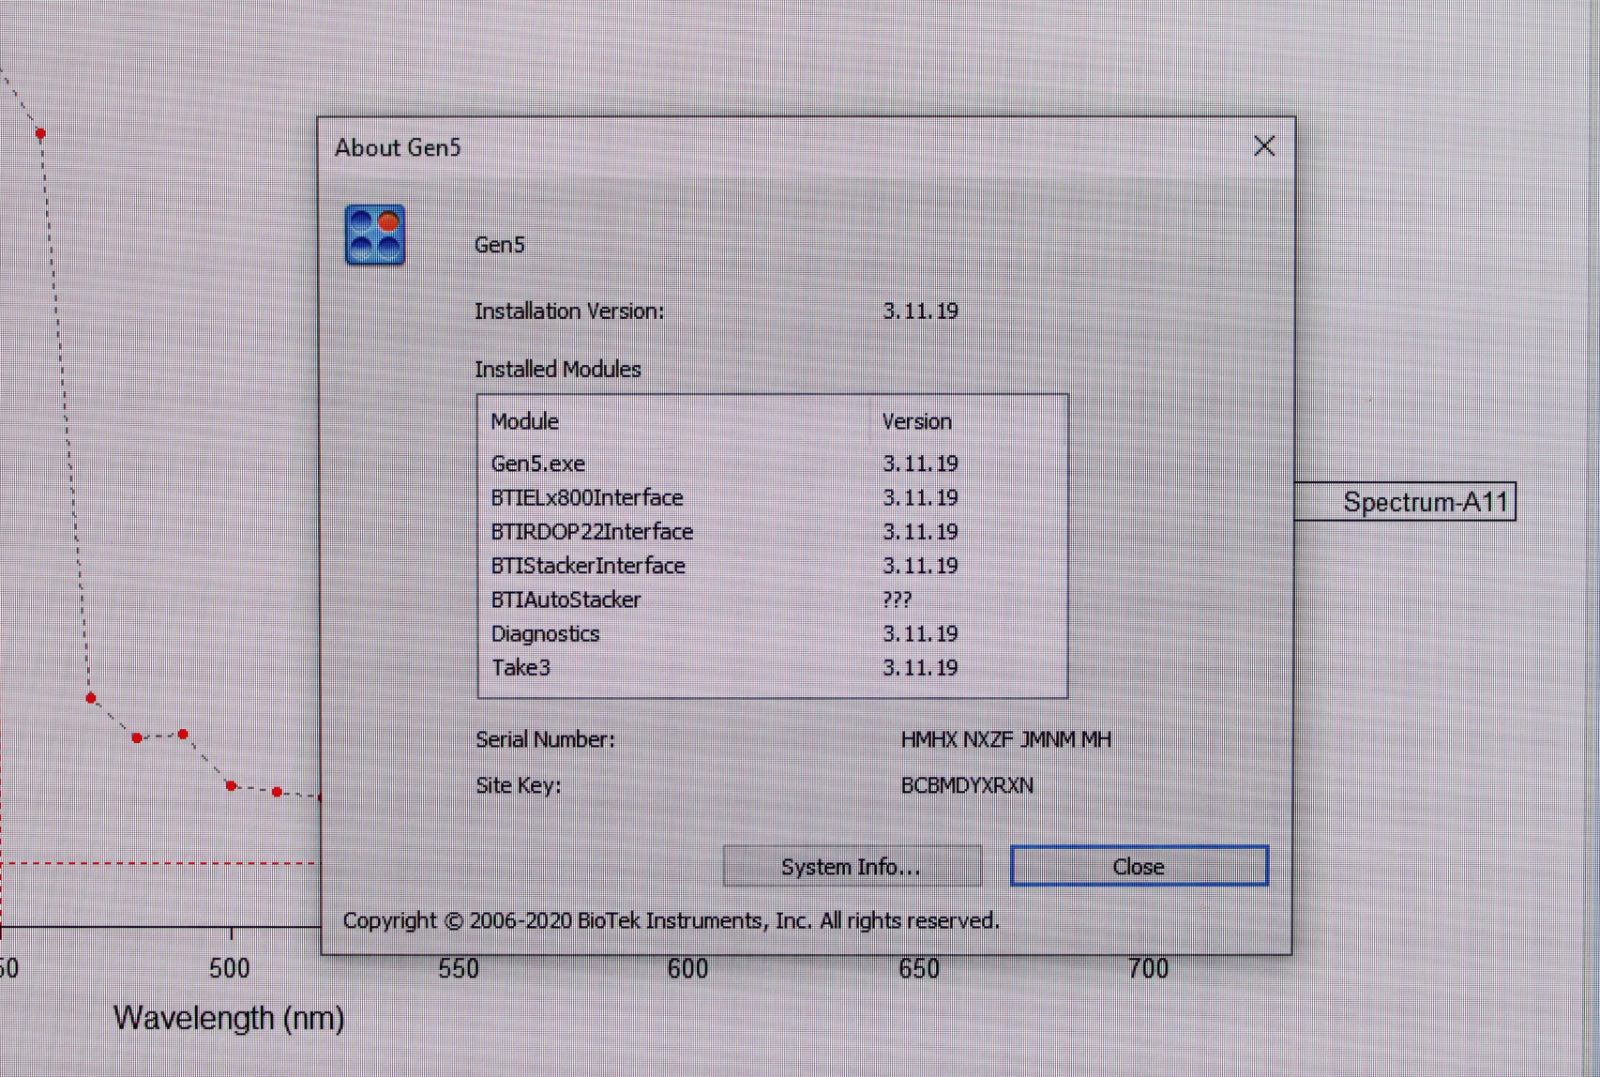Select the Gen5.exe module row

coord(538,464)
